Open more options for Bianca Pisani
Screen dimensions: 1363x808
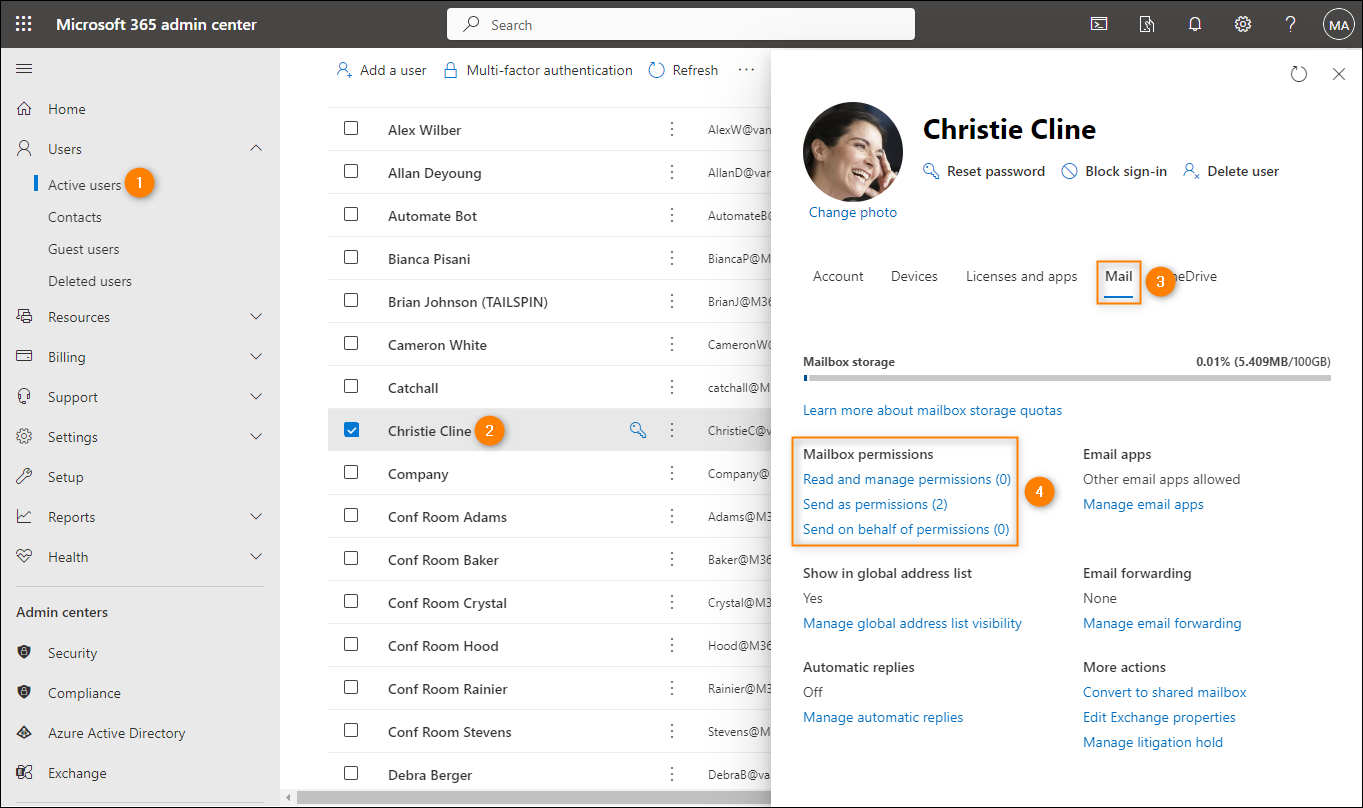pyautogui.click(x=672, y=258)
